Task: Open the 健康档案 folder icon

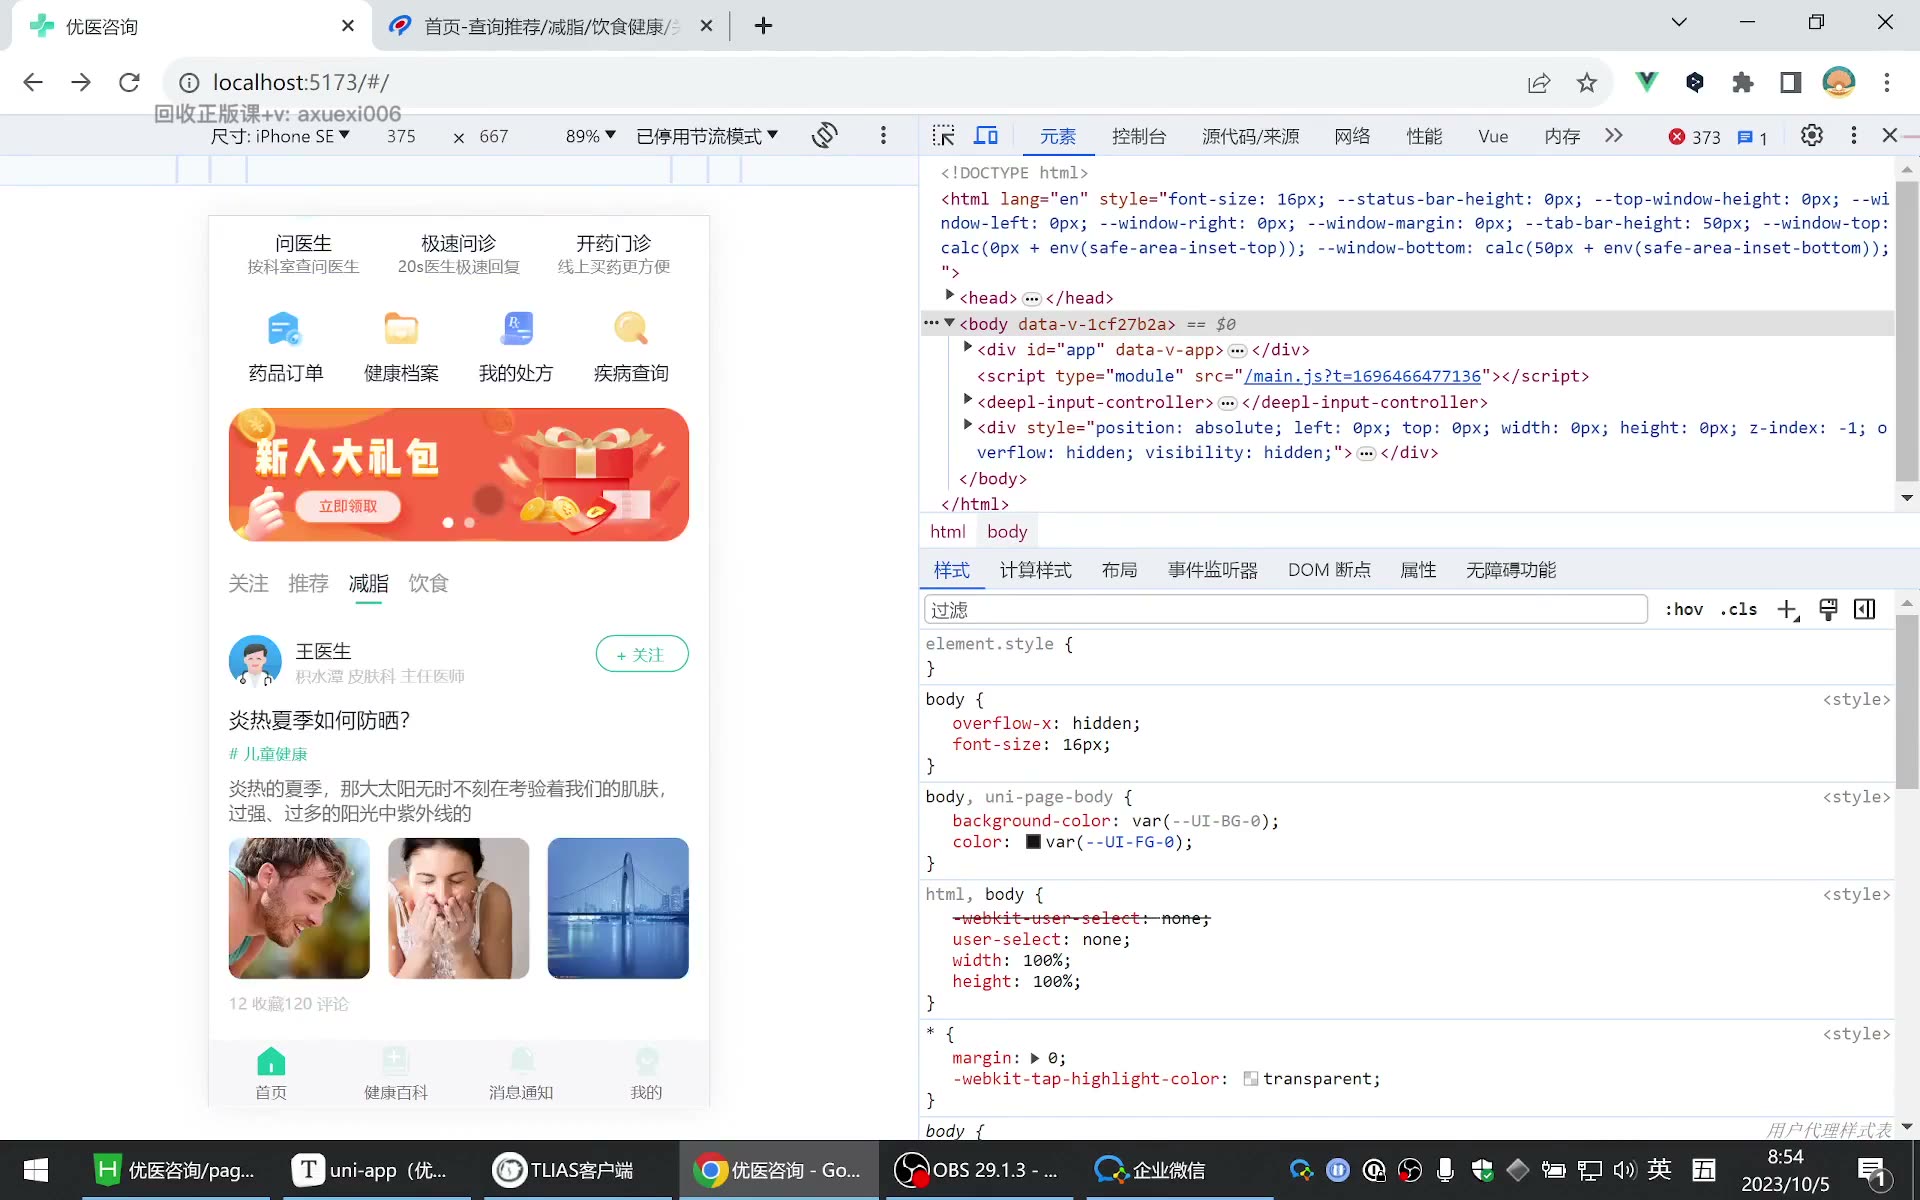Action: click(401, 329)
